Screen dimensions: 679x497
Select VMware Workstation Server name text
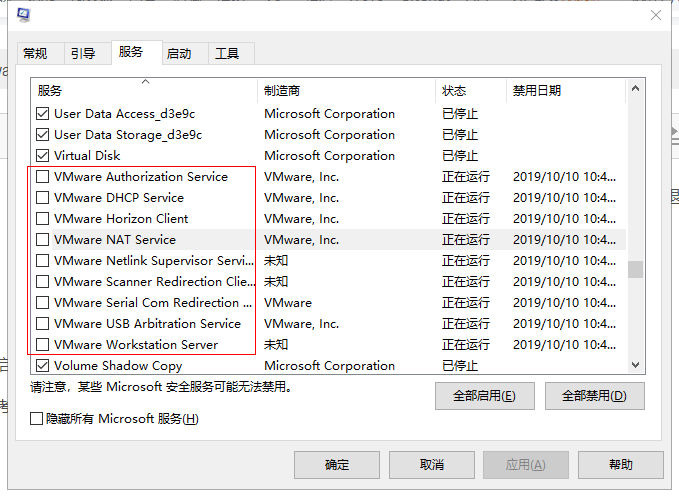(x=136, y=345)
